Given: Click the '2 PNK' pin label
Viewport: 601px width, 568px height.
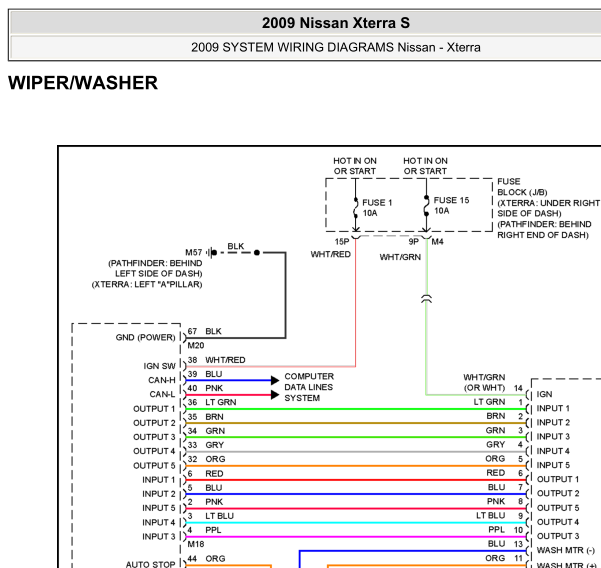Looking at the screenshot, I should click(205, 502).
